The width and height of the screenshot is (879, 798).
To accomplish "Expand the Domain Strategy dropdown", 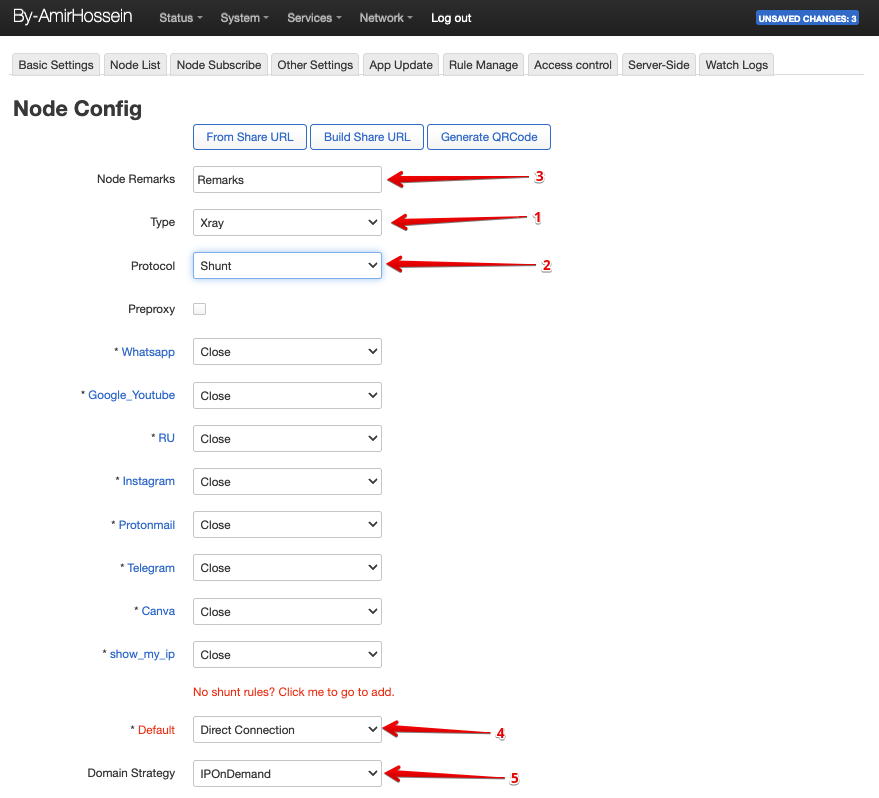I will click(x=287, y=773).
